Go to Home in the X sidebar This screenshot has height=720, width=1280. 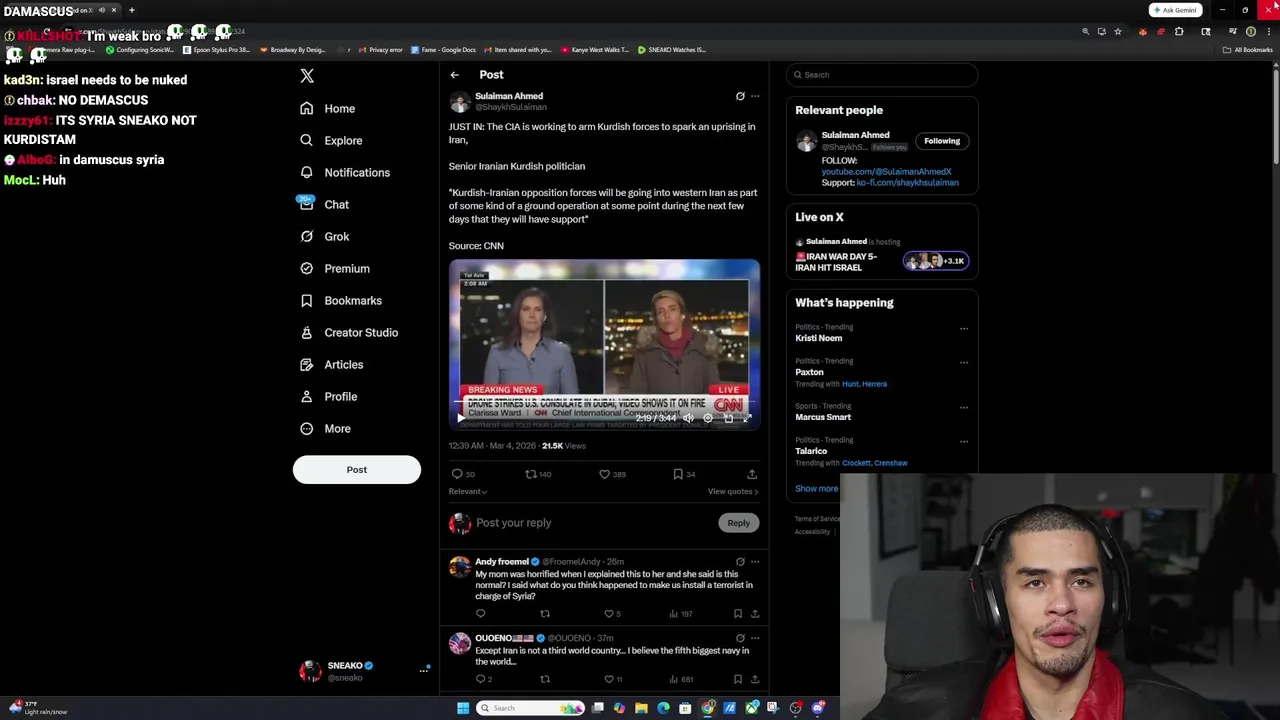click(x=327, y=108)
